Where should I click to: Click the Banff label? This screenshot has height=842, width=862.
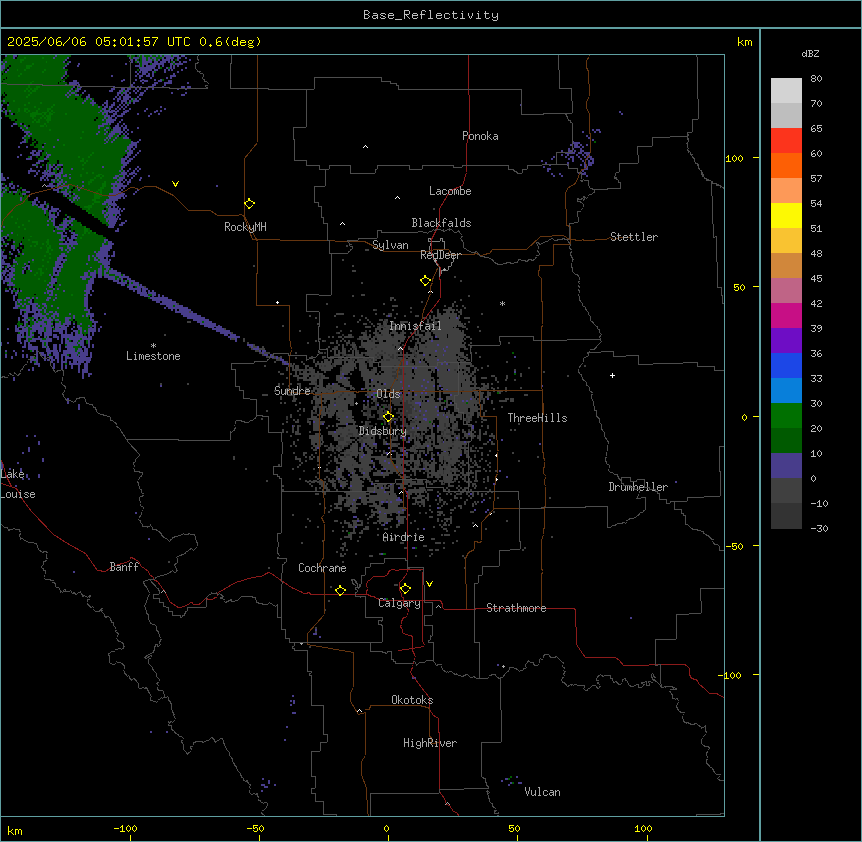coord(124,567)
